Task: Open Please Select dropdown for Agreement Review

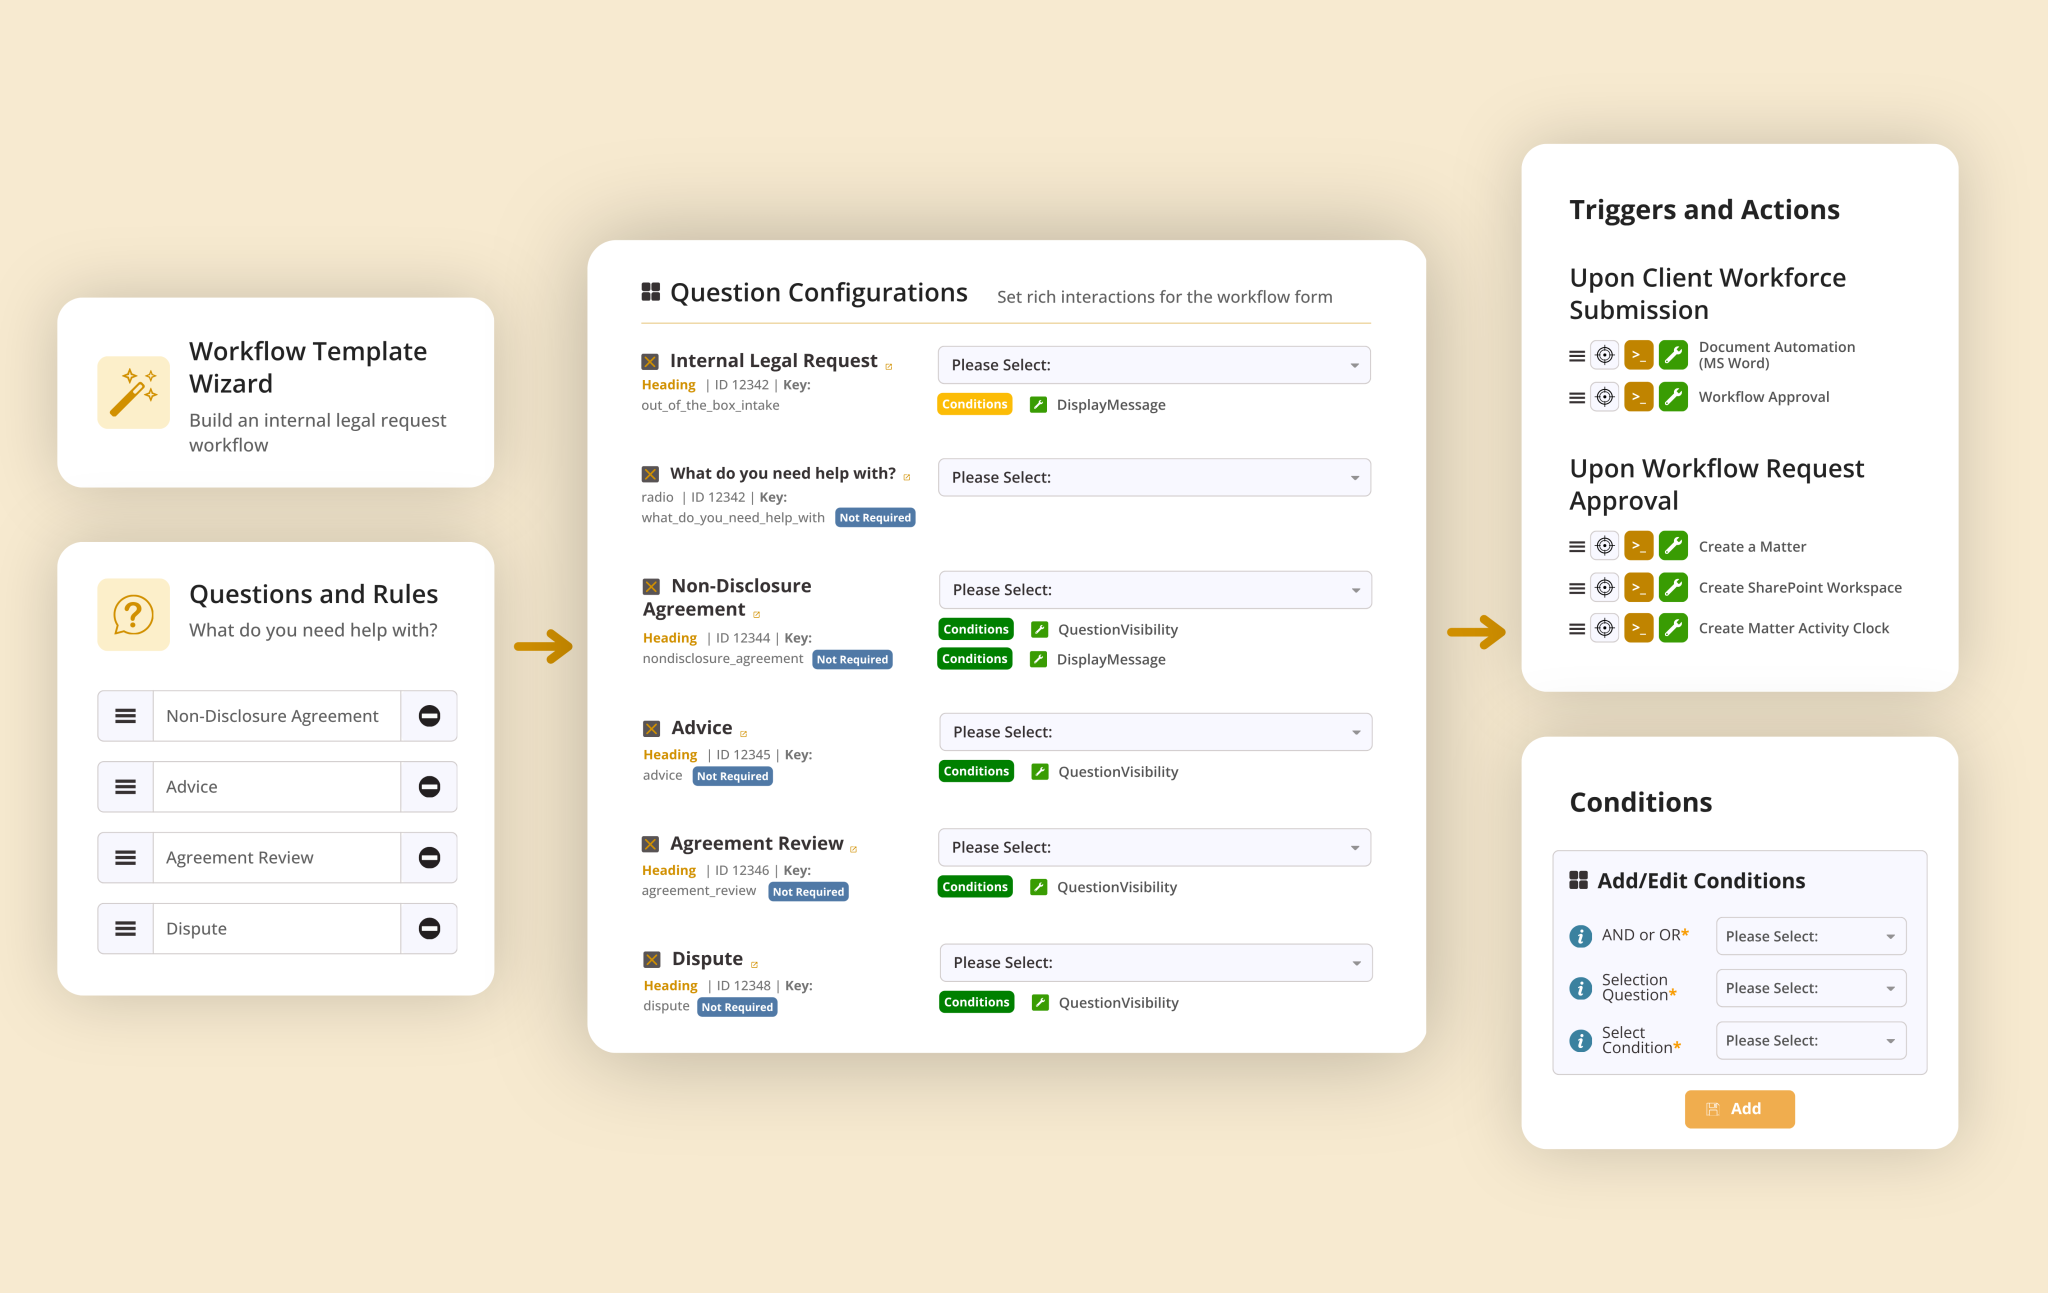Action: click(1154, 847)
